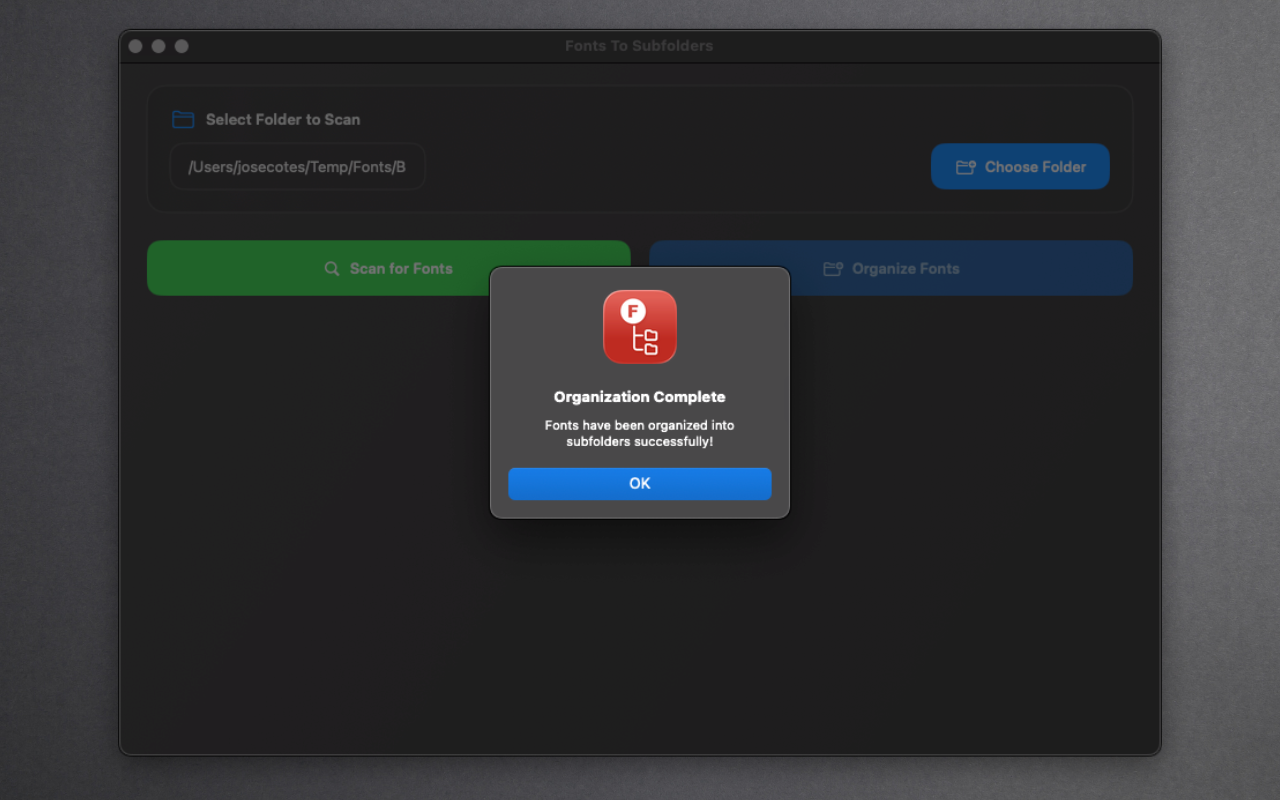Click the Organization Complete title text
The height and width of the screenshot is (800, 1280).
640,397
